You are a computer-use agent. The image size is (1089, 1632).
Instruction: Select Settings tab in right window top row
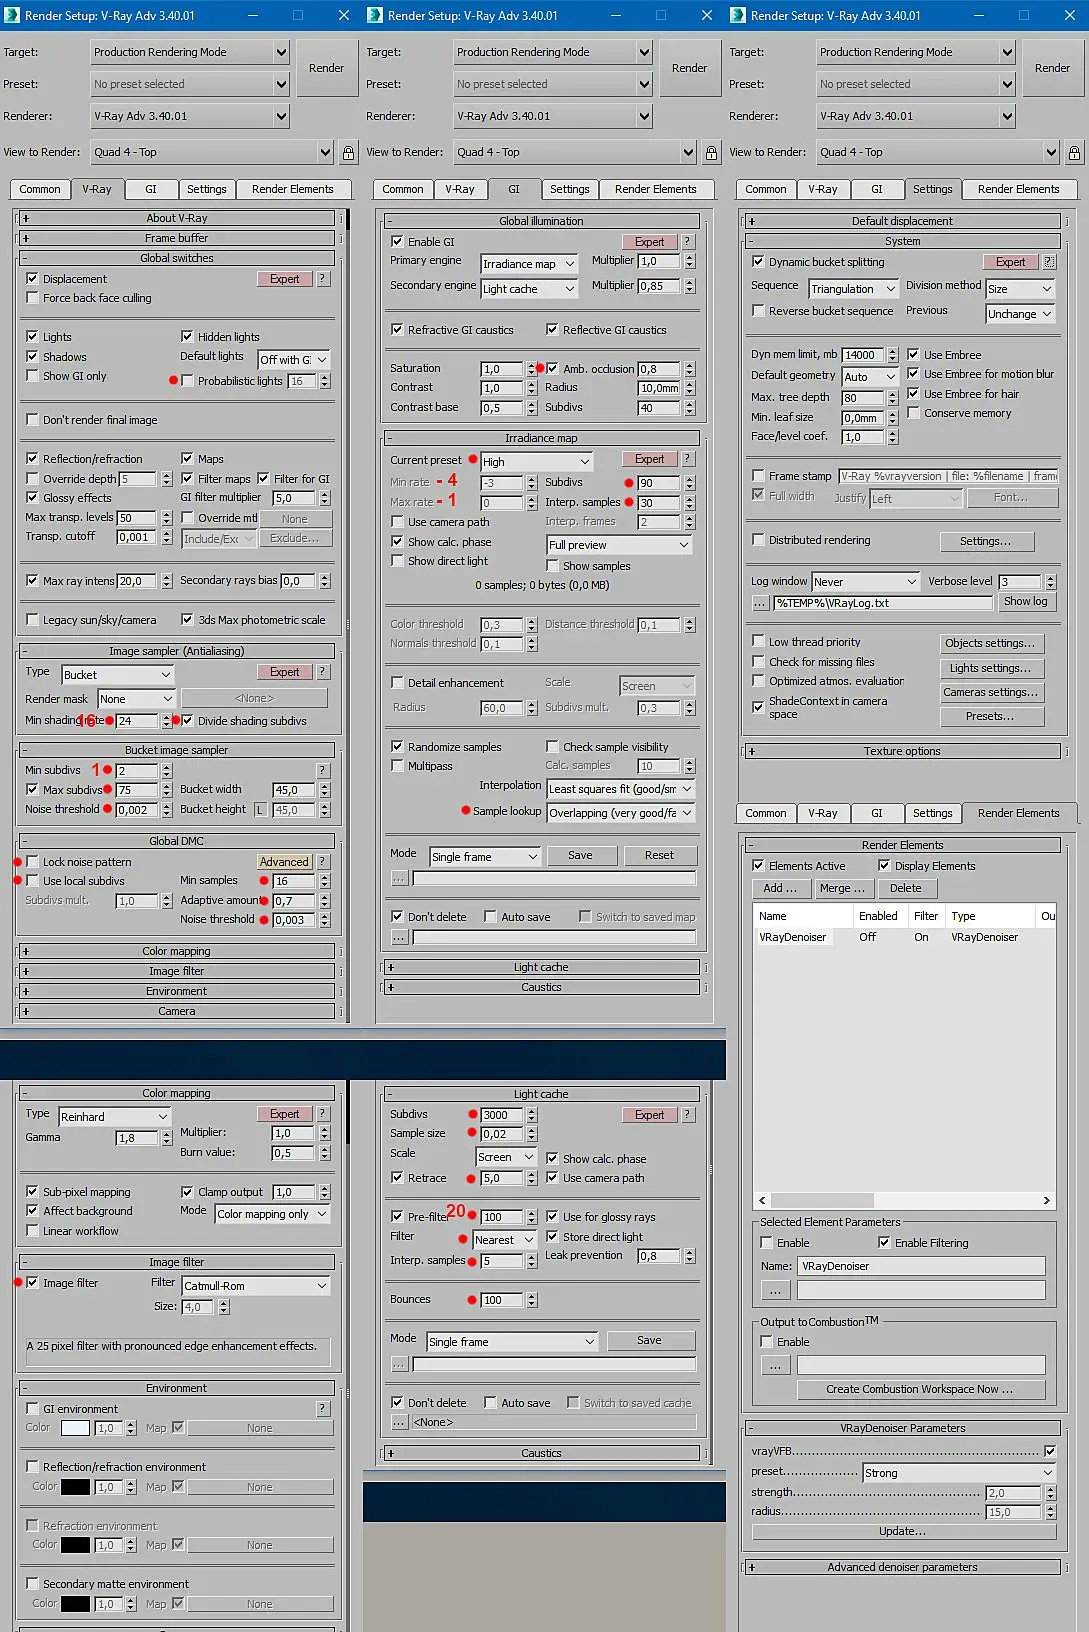(x=932, y=189)
